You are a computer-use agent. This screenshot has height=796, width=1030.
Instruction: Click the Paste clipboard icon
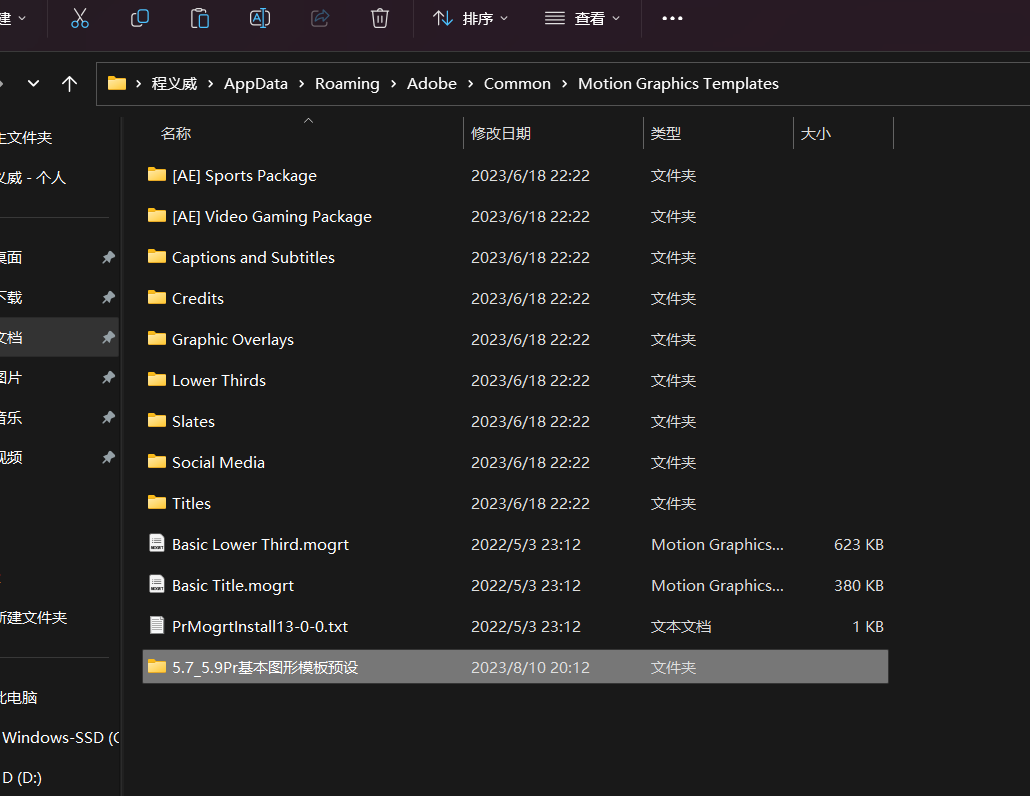pos(200,18)
